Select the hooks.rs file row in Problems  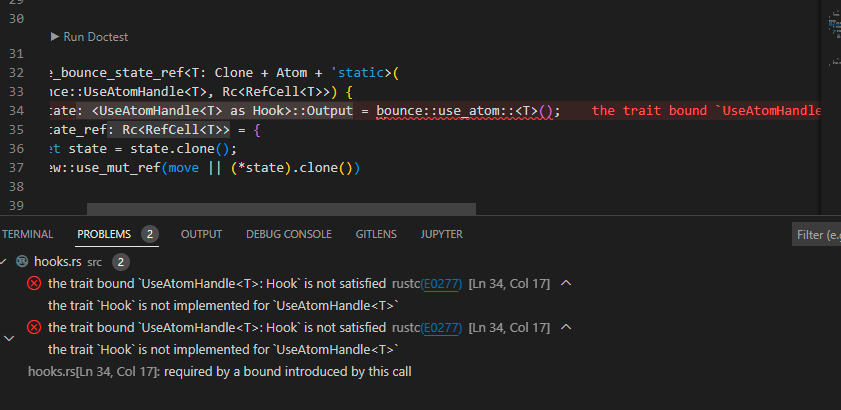point(420,262)
